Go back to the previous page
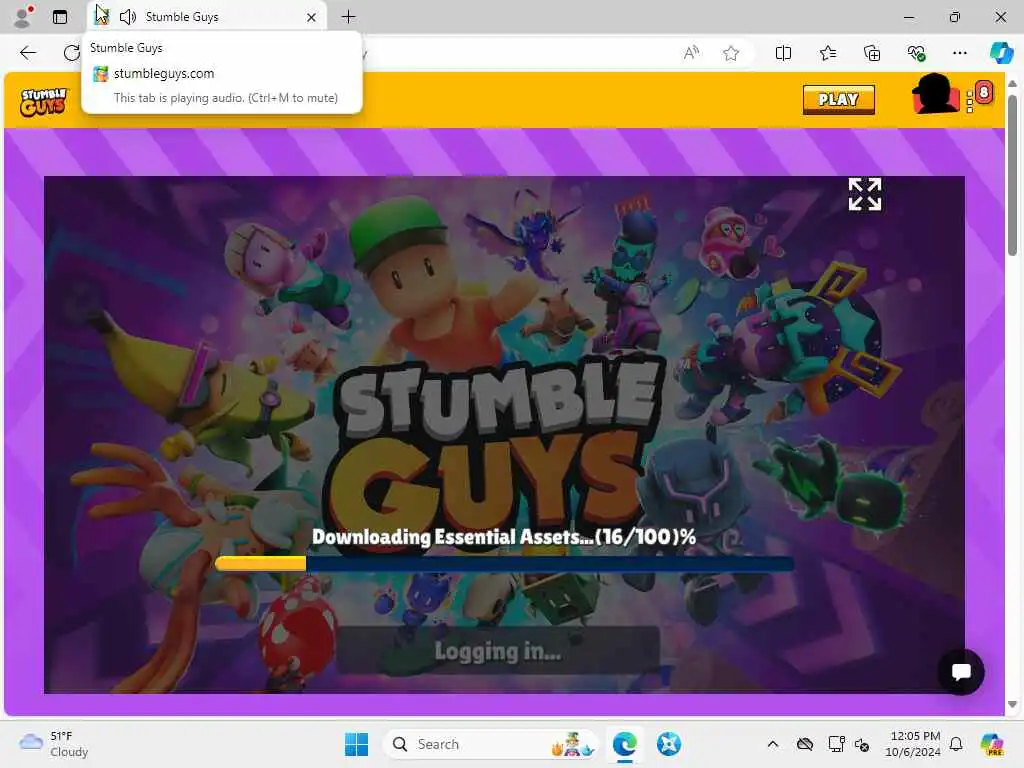This screenshot has width=1024, height=768. point(28,53)
